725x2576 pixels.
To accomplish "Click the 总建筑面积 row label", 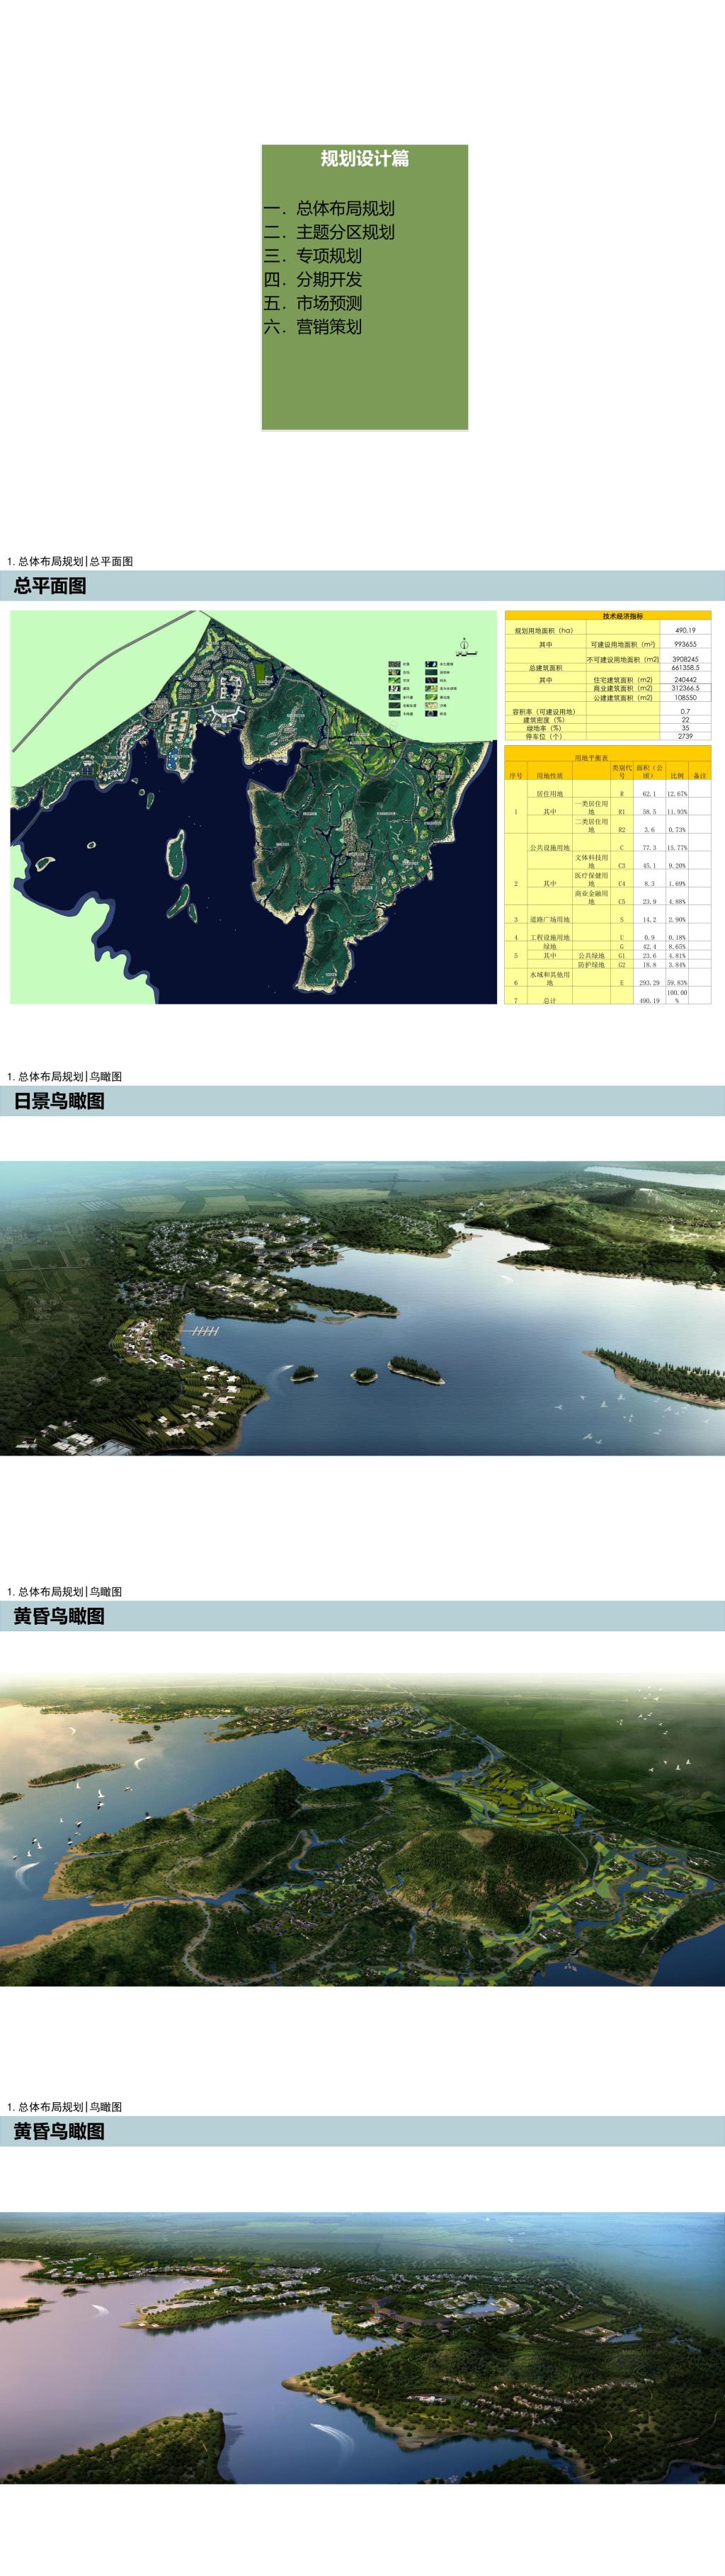I will pos(546,668).
